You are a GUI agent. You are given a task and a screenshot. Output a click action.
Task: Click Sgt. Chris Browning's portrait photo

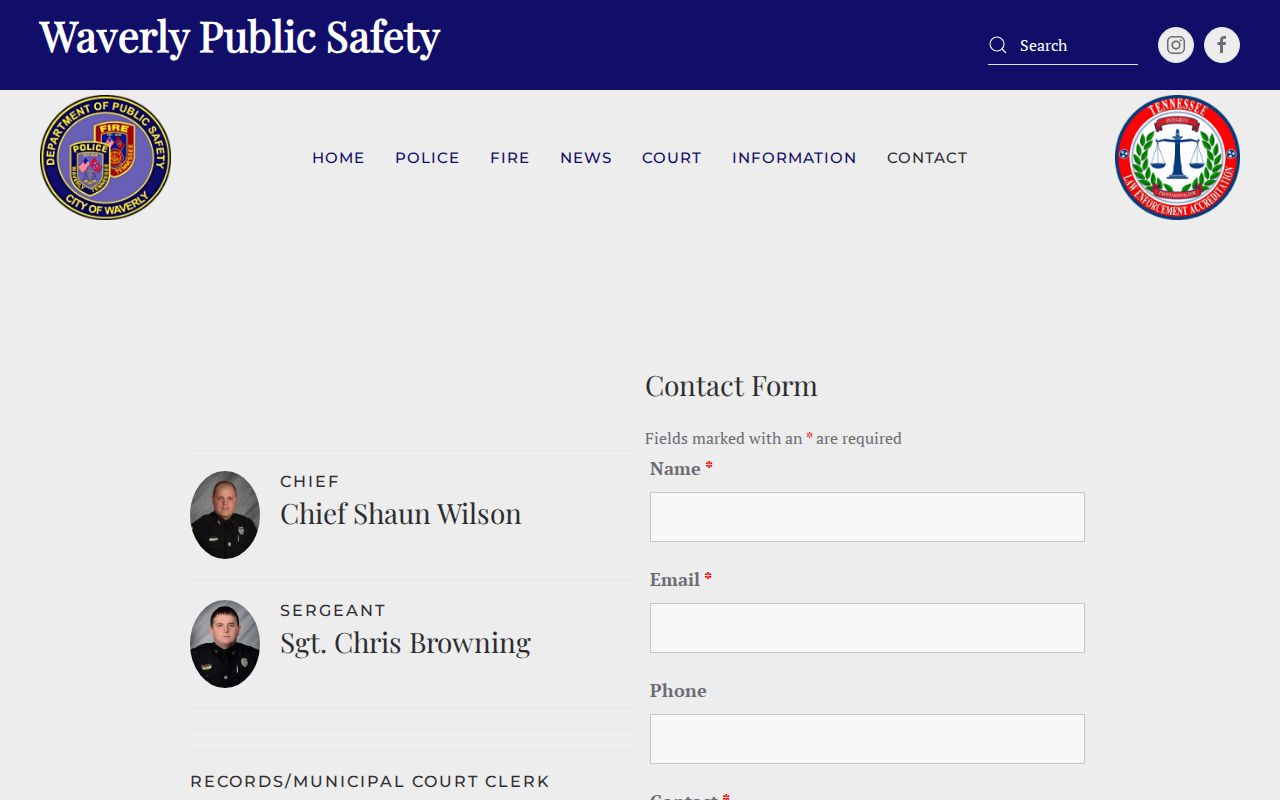225,644
